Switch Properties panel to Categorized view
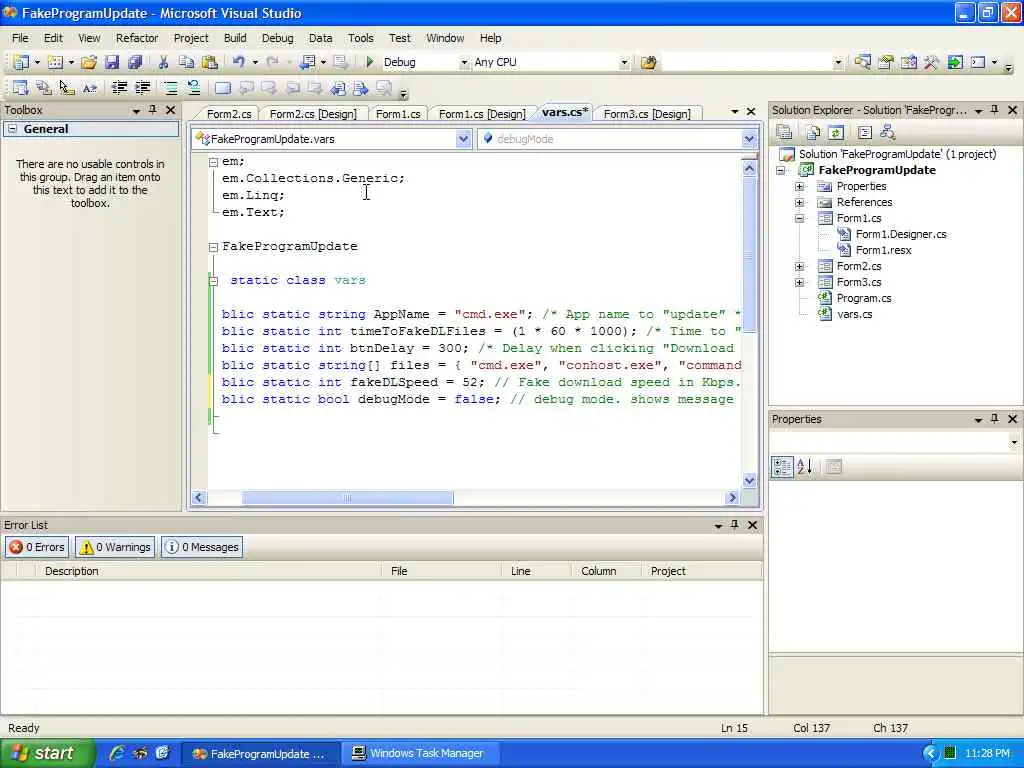This screenshot has height=768, width=1024. [x=782, y=466]
